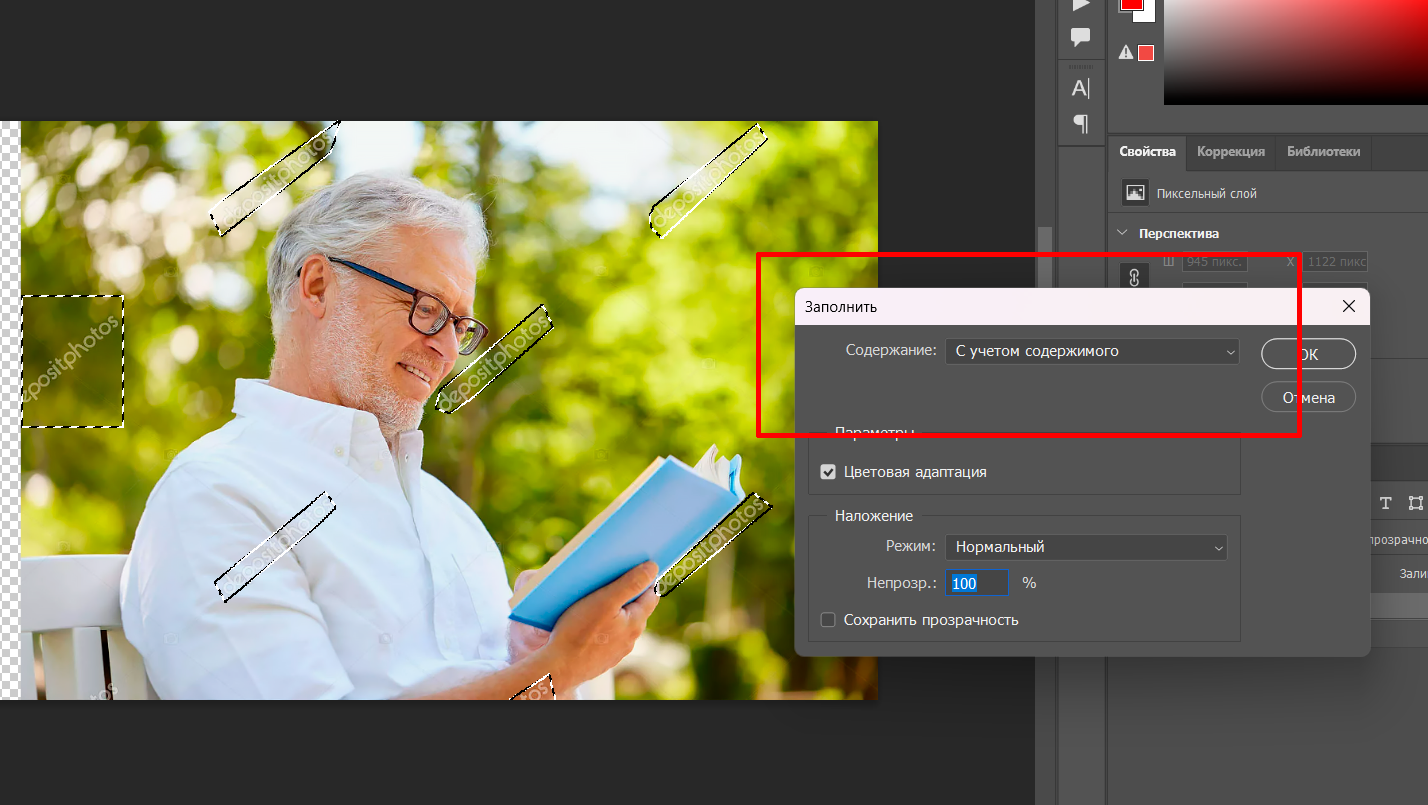Open the Character panel icon
The width and height of the screenshot is (1428, 805).
[1080, 89]
